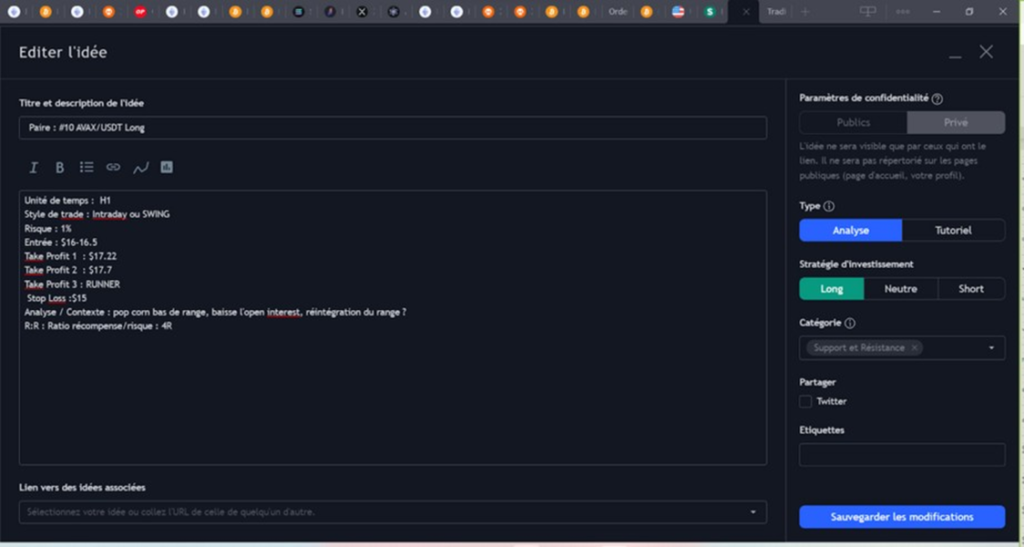Minimize the Editer l'idée dialog
1024x547 pixels.
click(x=955, y=55)
